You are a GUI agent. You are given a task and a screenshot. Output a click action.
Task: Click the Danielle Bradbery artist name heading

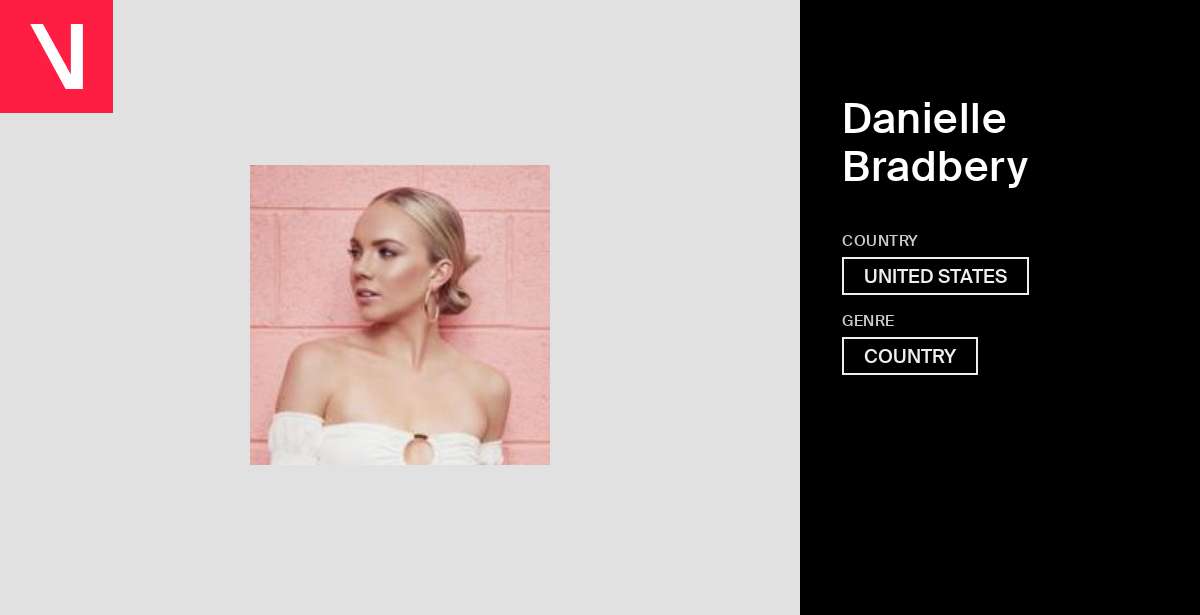point(935,142)
